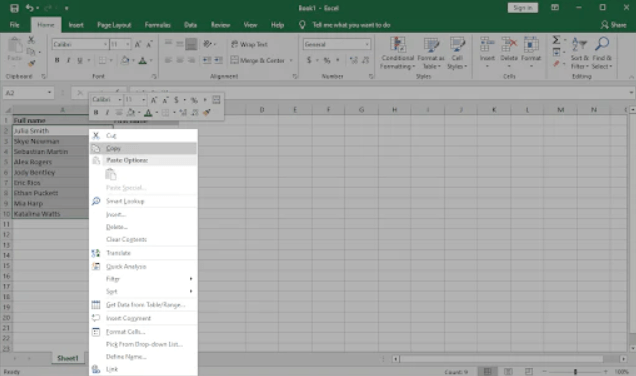This screenshot has width=636, height=376.
Task: Select the Sheet1 sheet tab
Action: (67, 358)
